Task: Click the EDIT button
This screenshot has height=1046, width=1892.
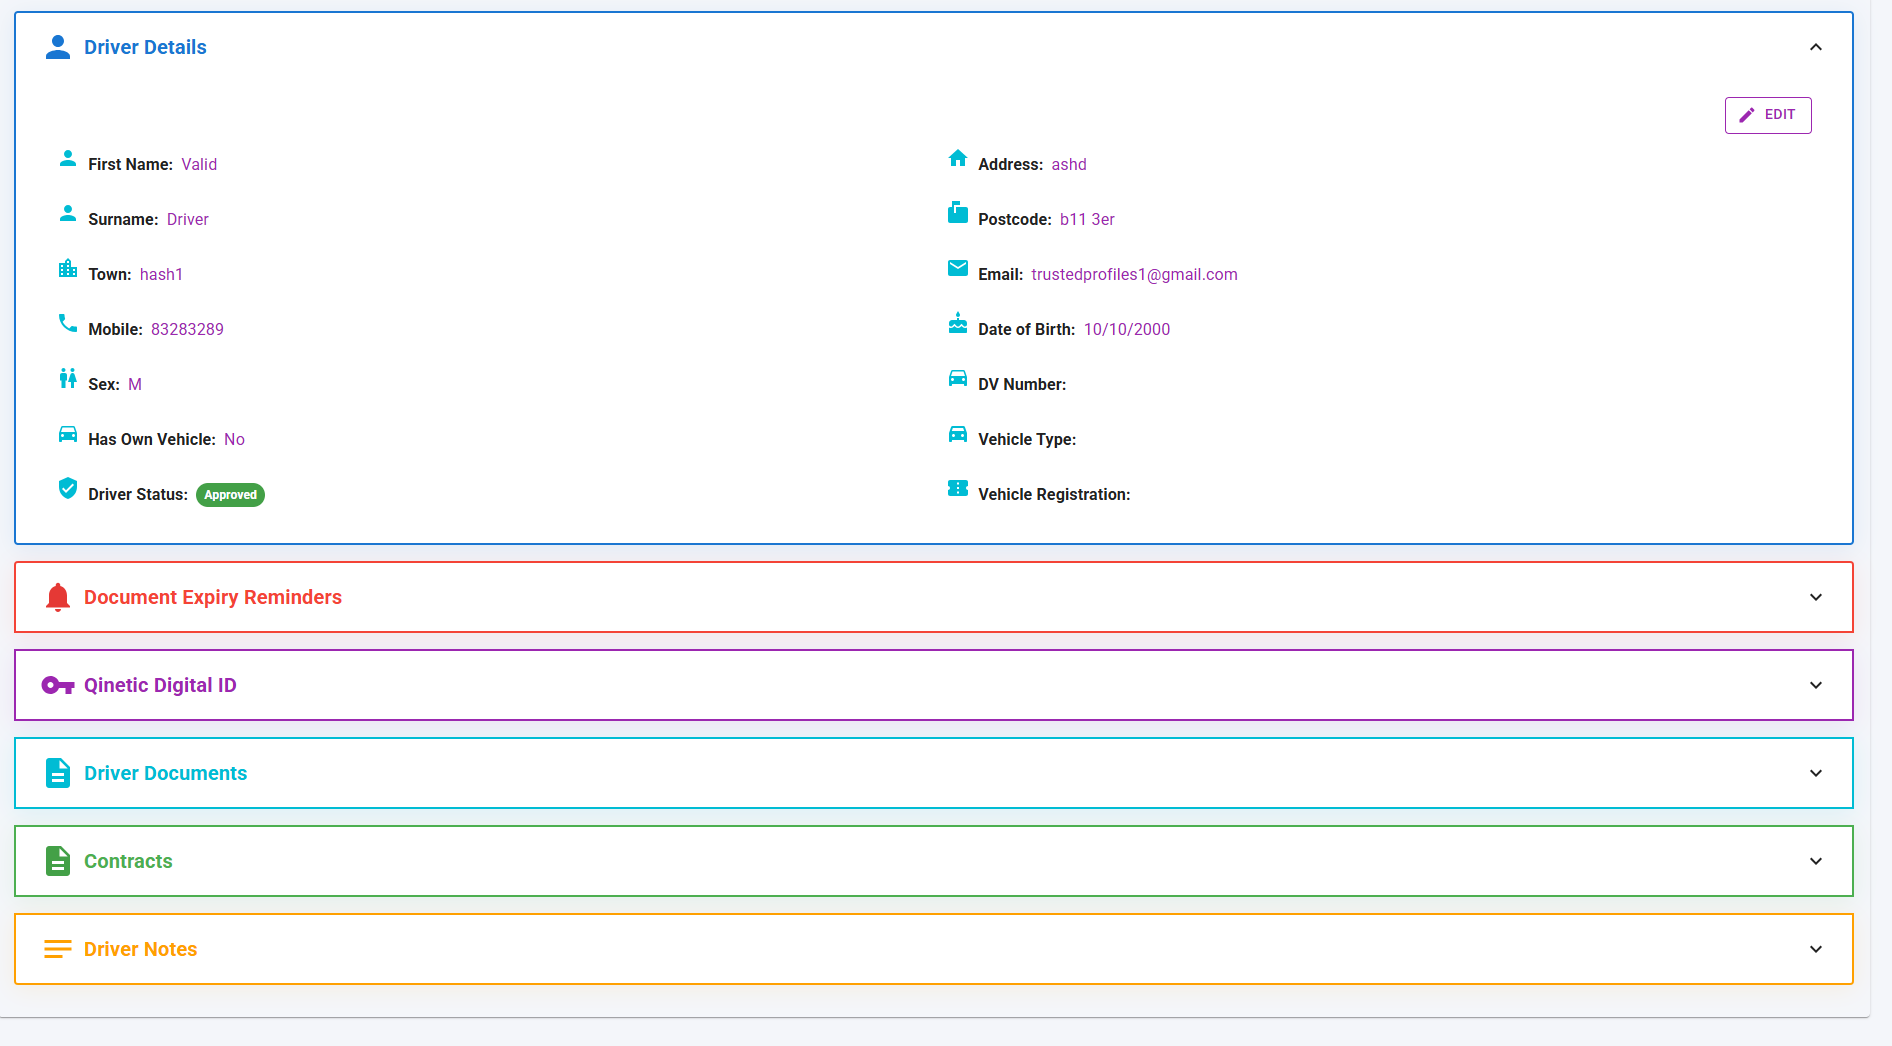Action: click(x=1767, y=114)
